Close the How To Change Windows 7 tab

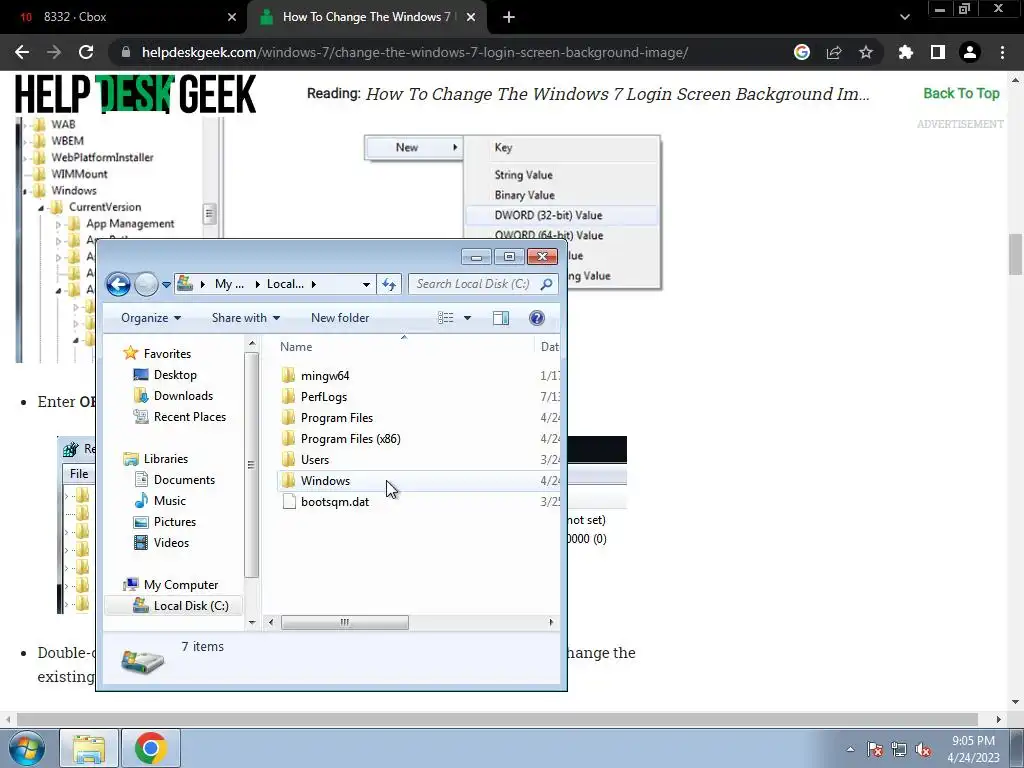[471, 17]
